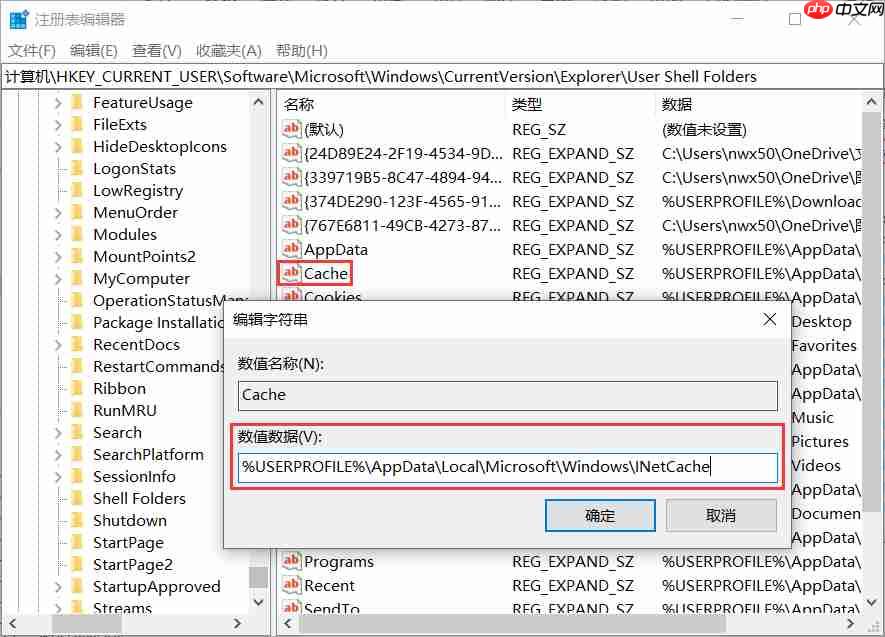Click the ab icon next to the Recent value
This screenshot has height=637, width=885.
click(290, 585)
